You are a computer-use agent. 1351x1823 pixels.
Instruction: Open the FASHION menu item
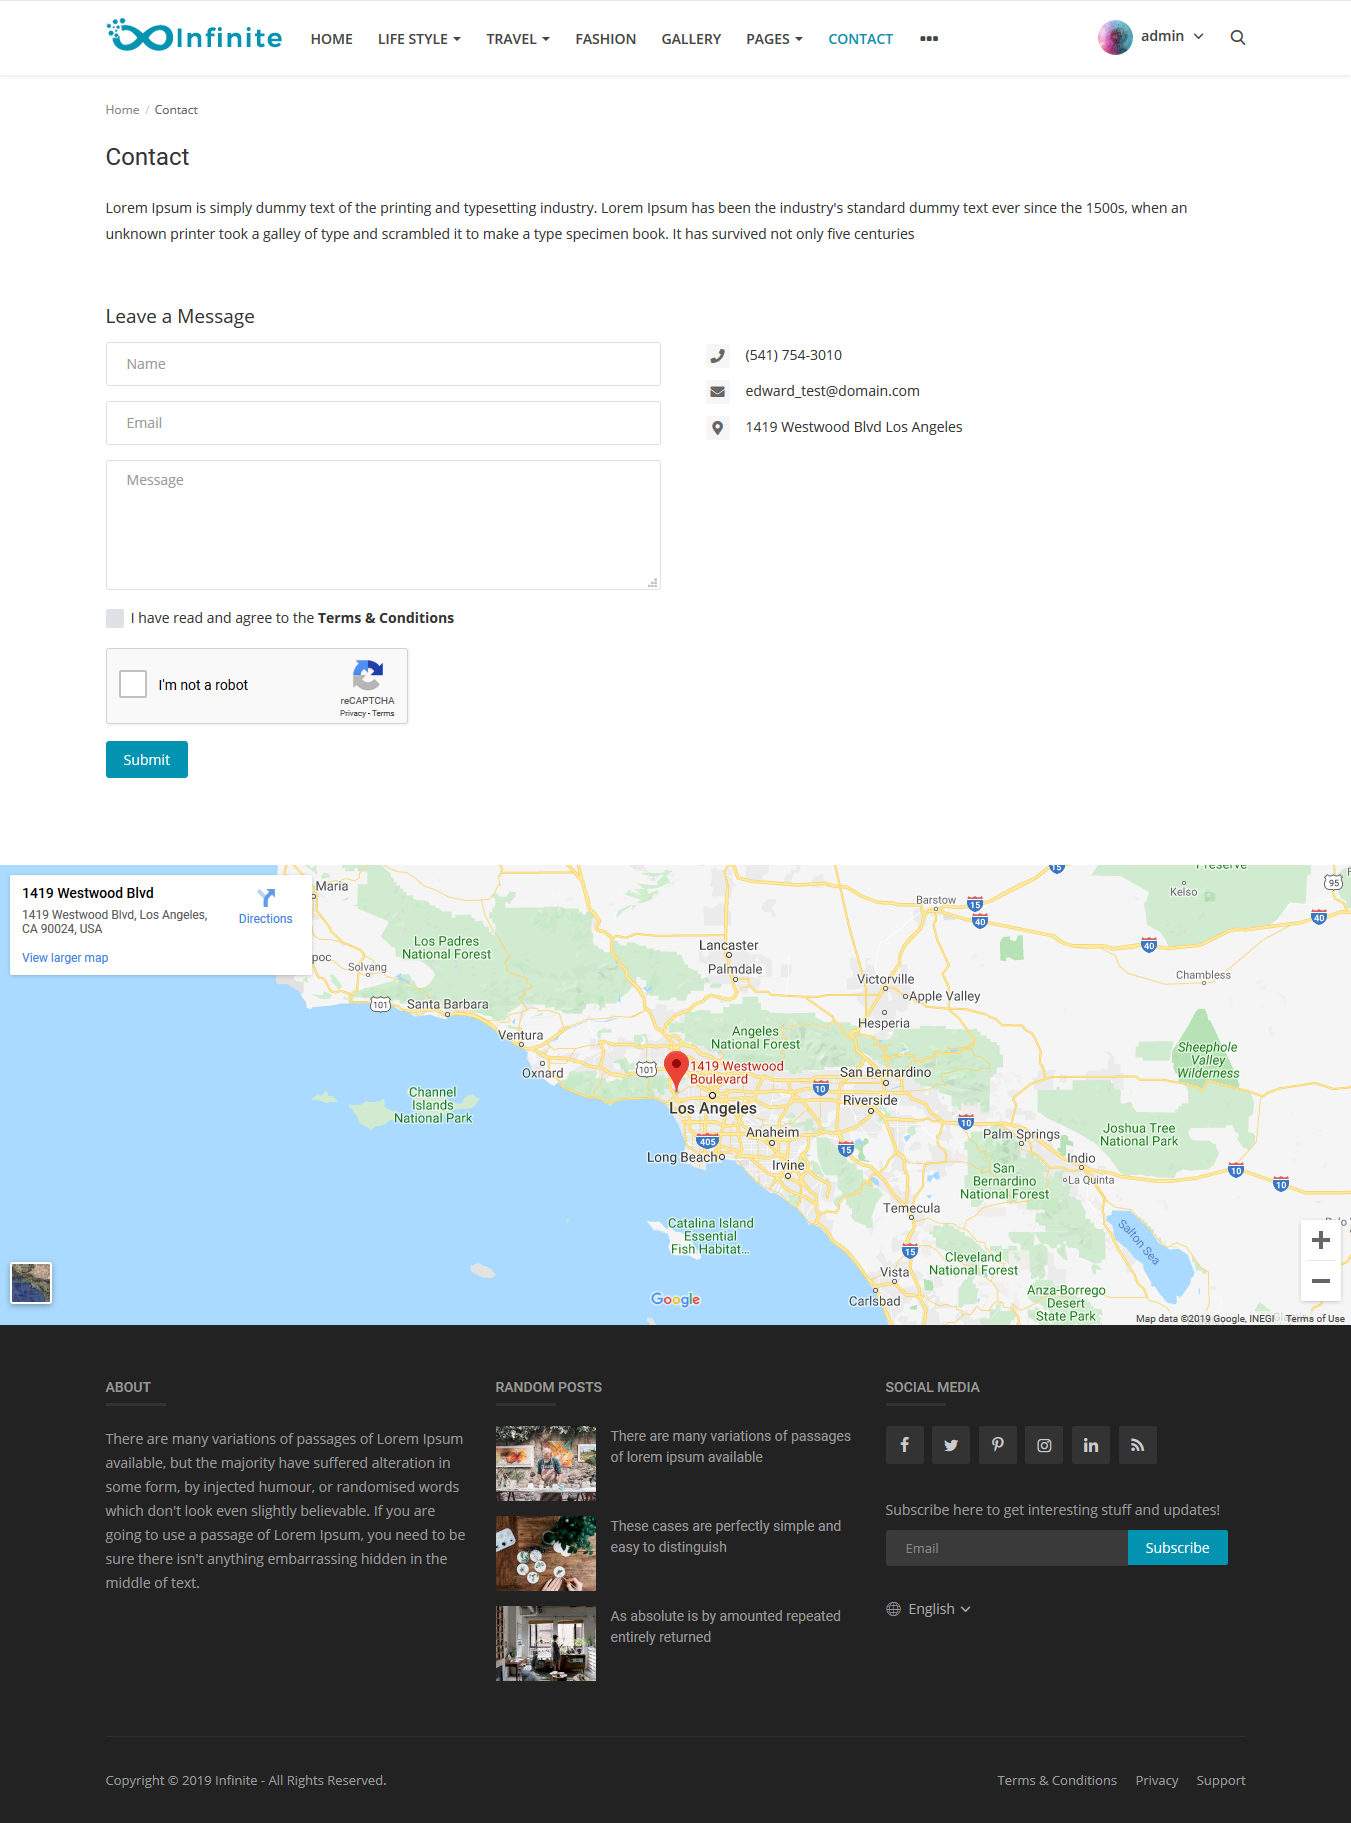pos(606,39)
